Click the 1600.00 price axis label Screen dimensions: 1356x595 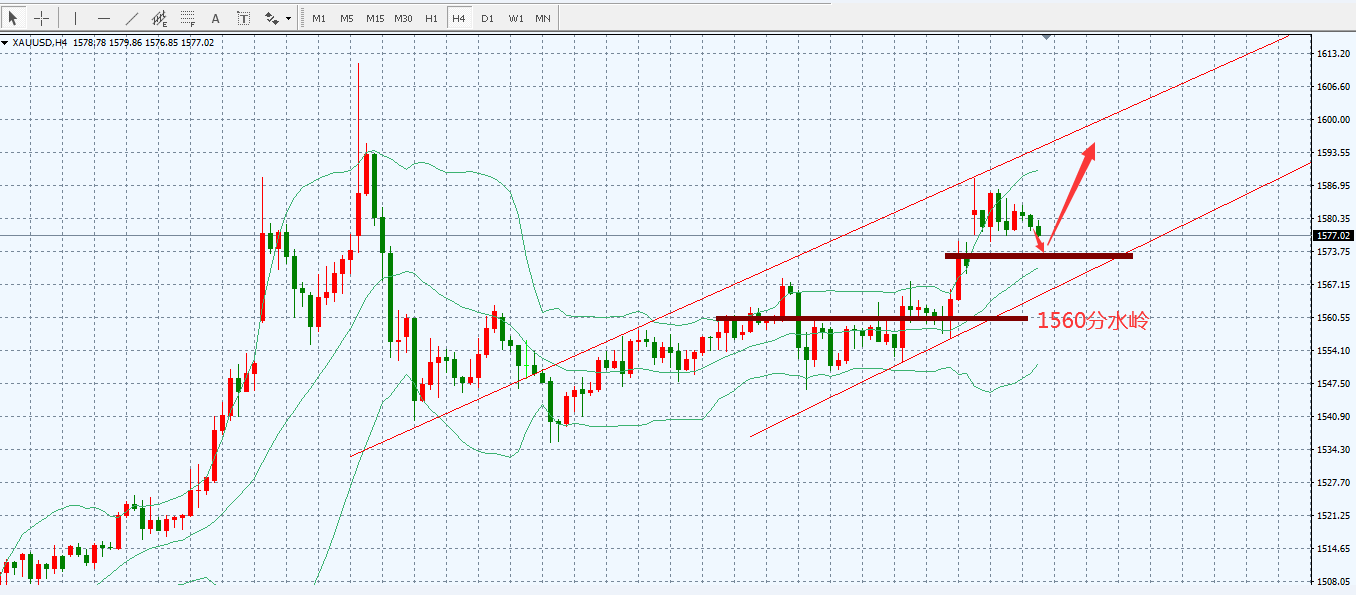(1334, 120)
